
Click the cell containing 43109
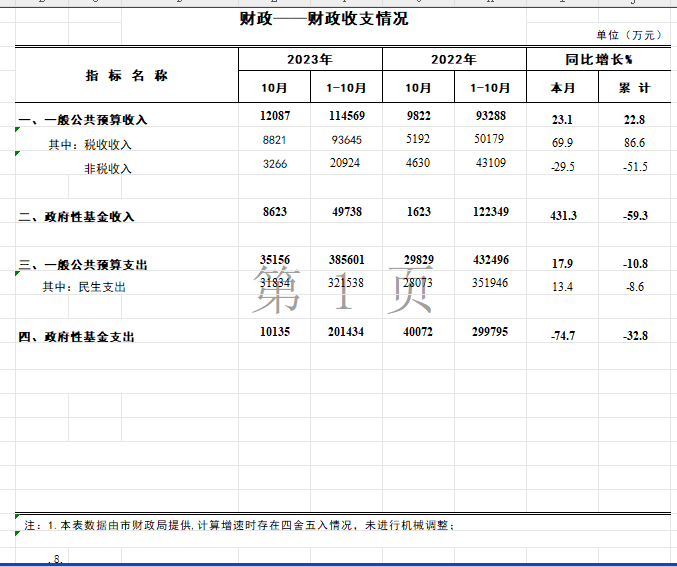(491, 163)
